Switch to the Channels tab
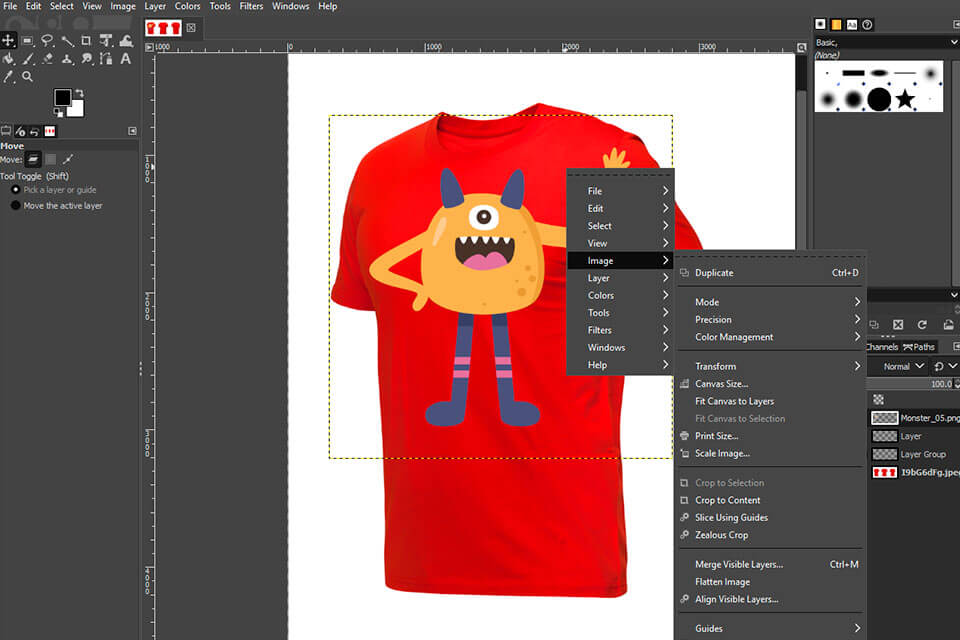This screenshot has height=640, width=960. click(882, 346)
